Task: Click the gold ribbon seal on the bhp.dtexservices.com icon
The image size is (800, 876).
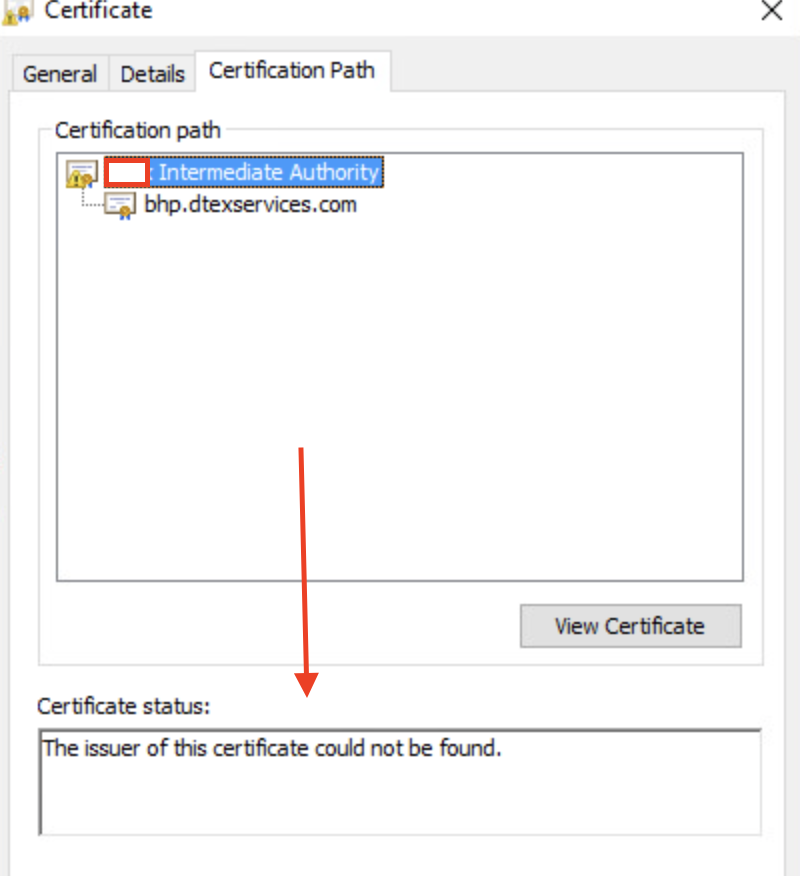Action: tap(125, 211)
